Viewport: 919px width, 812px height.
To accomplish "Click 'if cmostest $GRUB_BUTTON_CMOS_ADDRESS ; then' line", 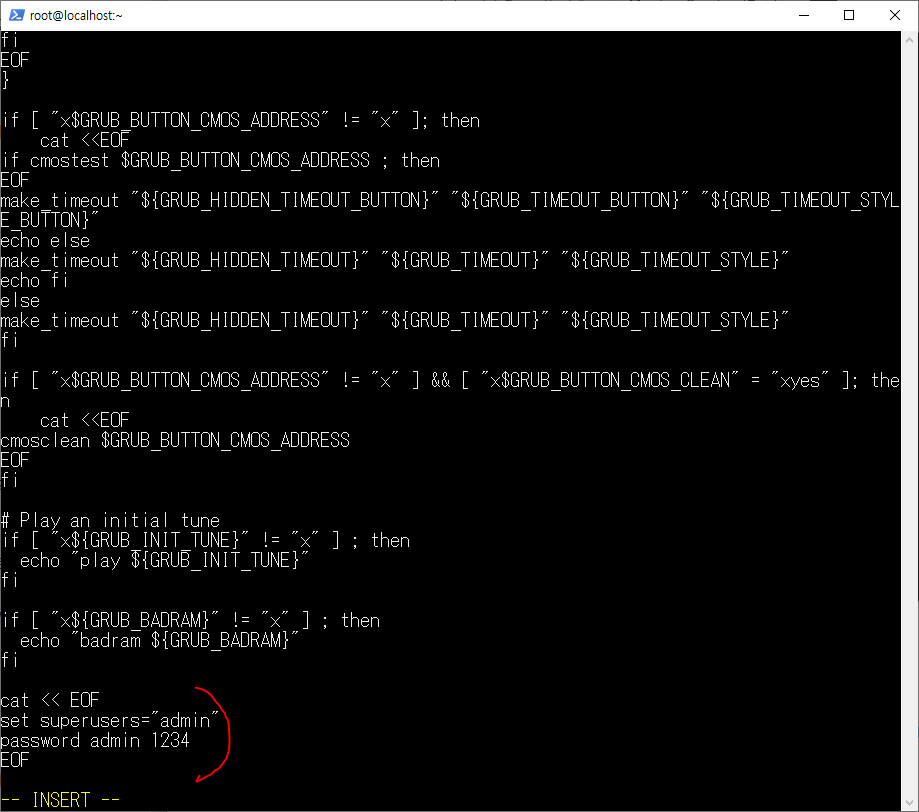I will [x=220, y=161].
